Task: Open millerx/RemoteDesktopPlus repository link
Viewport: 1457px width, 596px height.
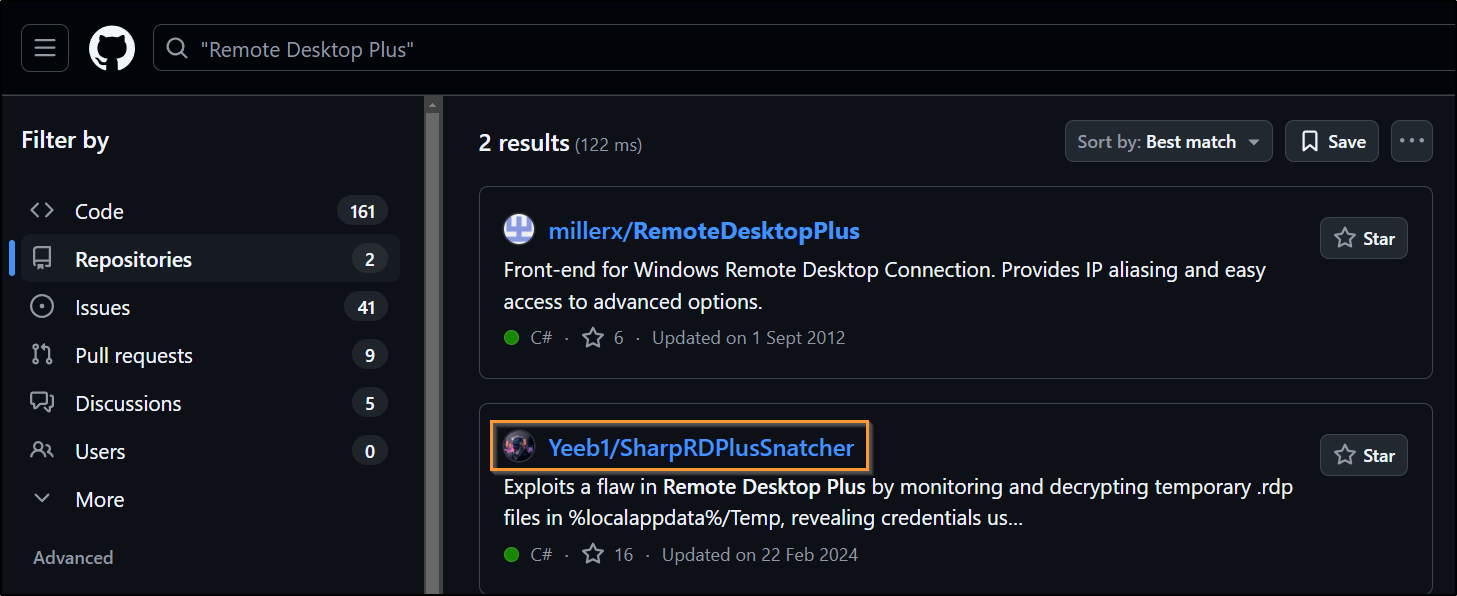Action: tap(703, 231)
